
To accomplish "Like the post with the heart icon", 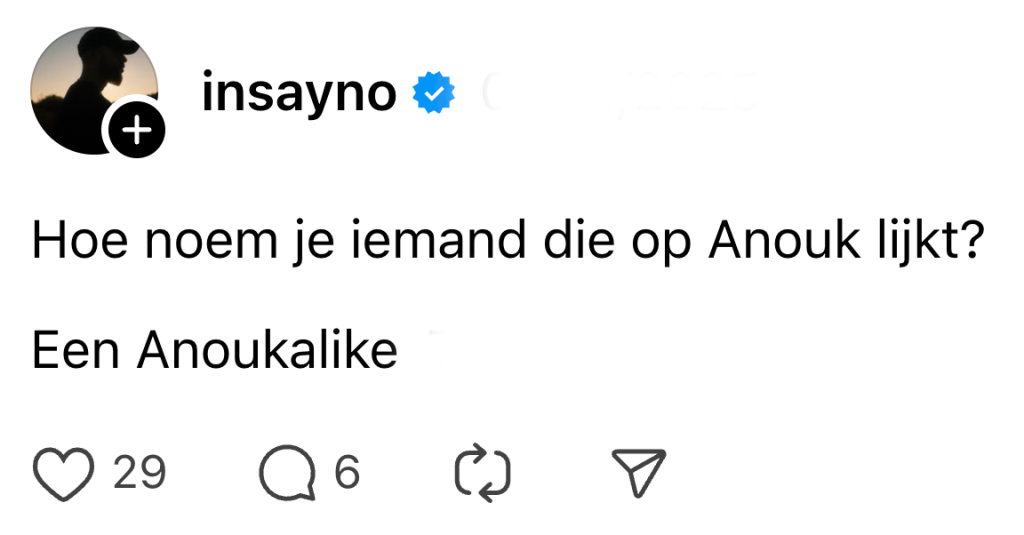I will (63, 473).
